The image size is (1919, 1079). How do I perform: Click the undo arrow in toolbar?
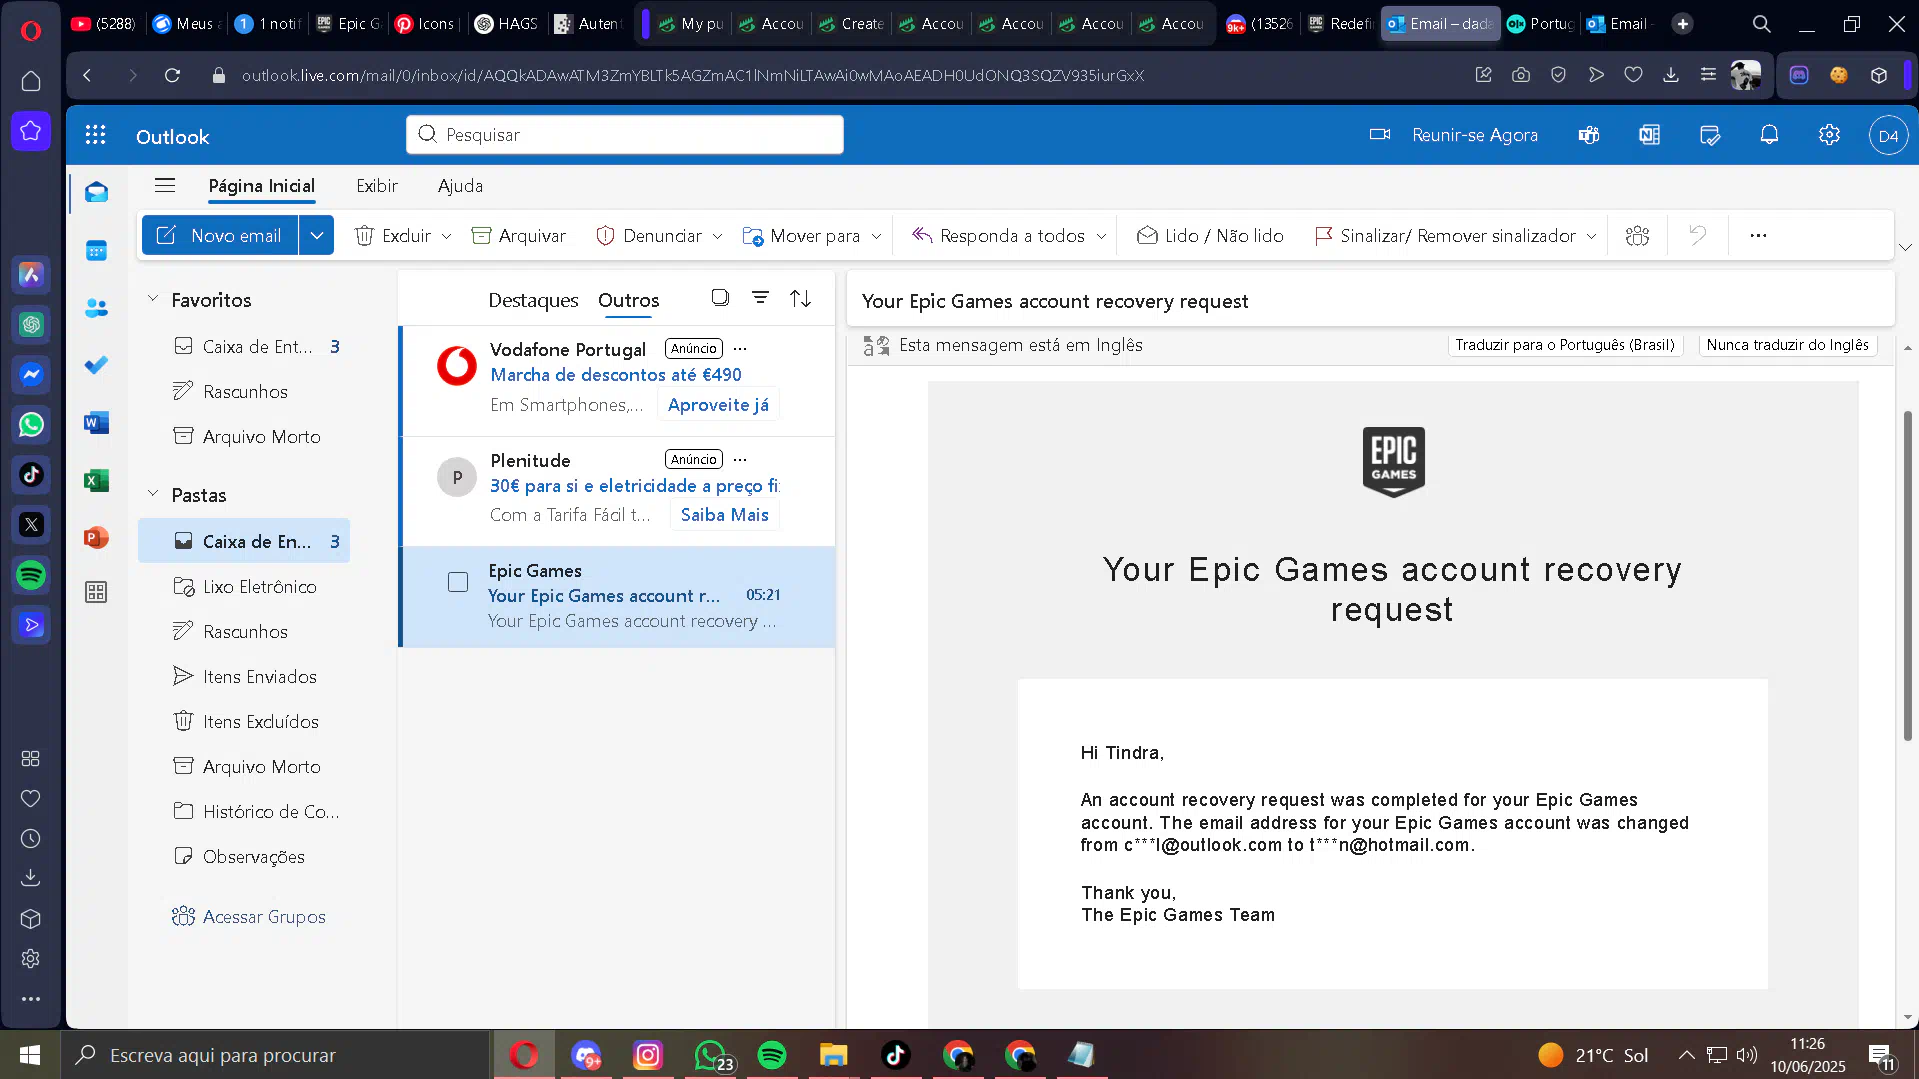(x=1697, y=235)
